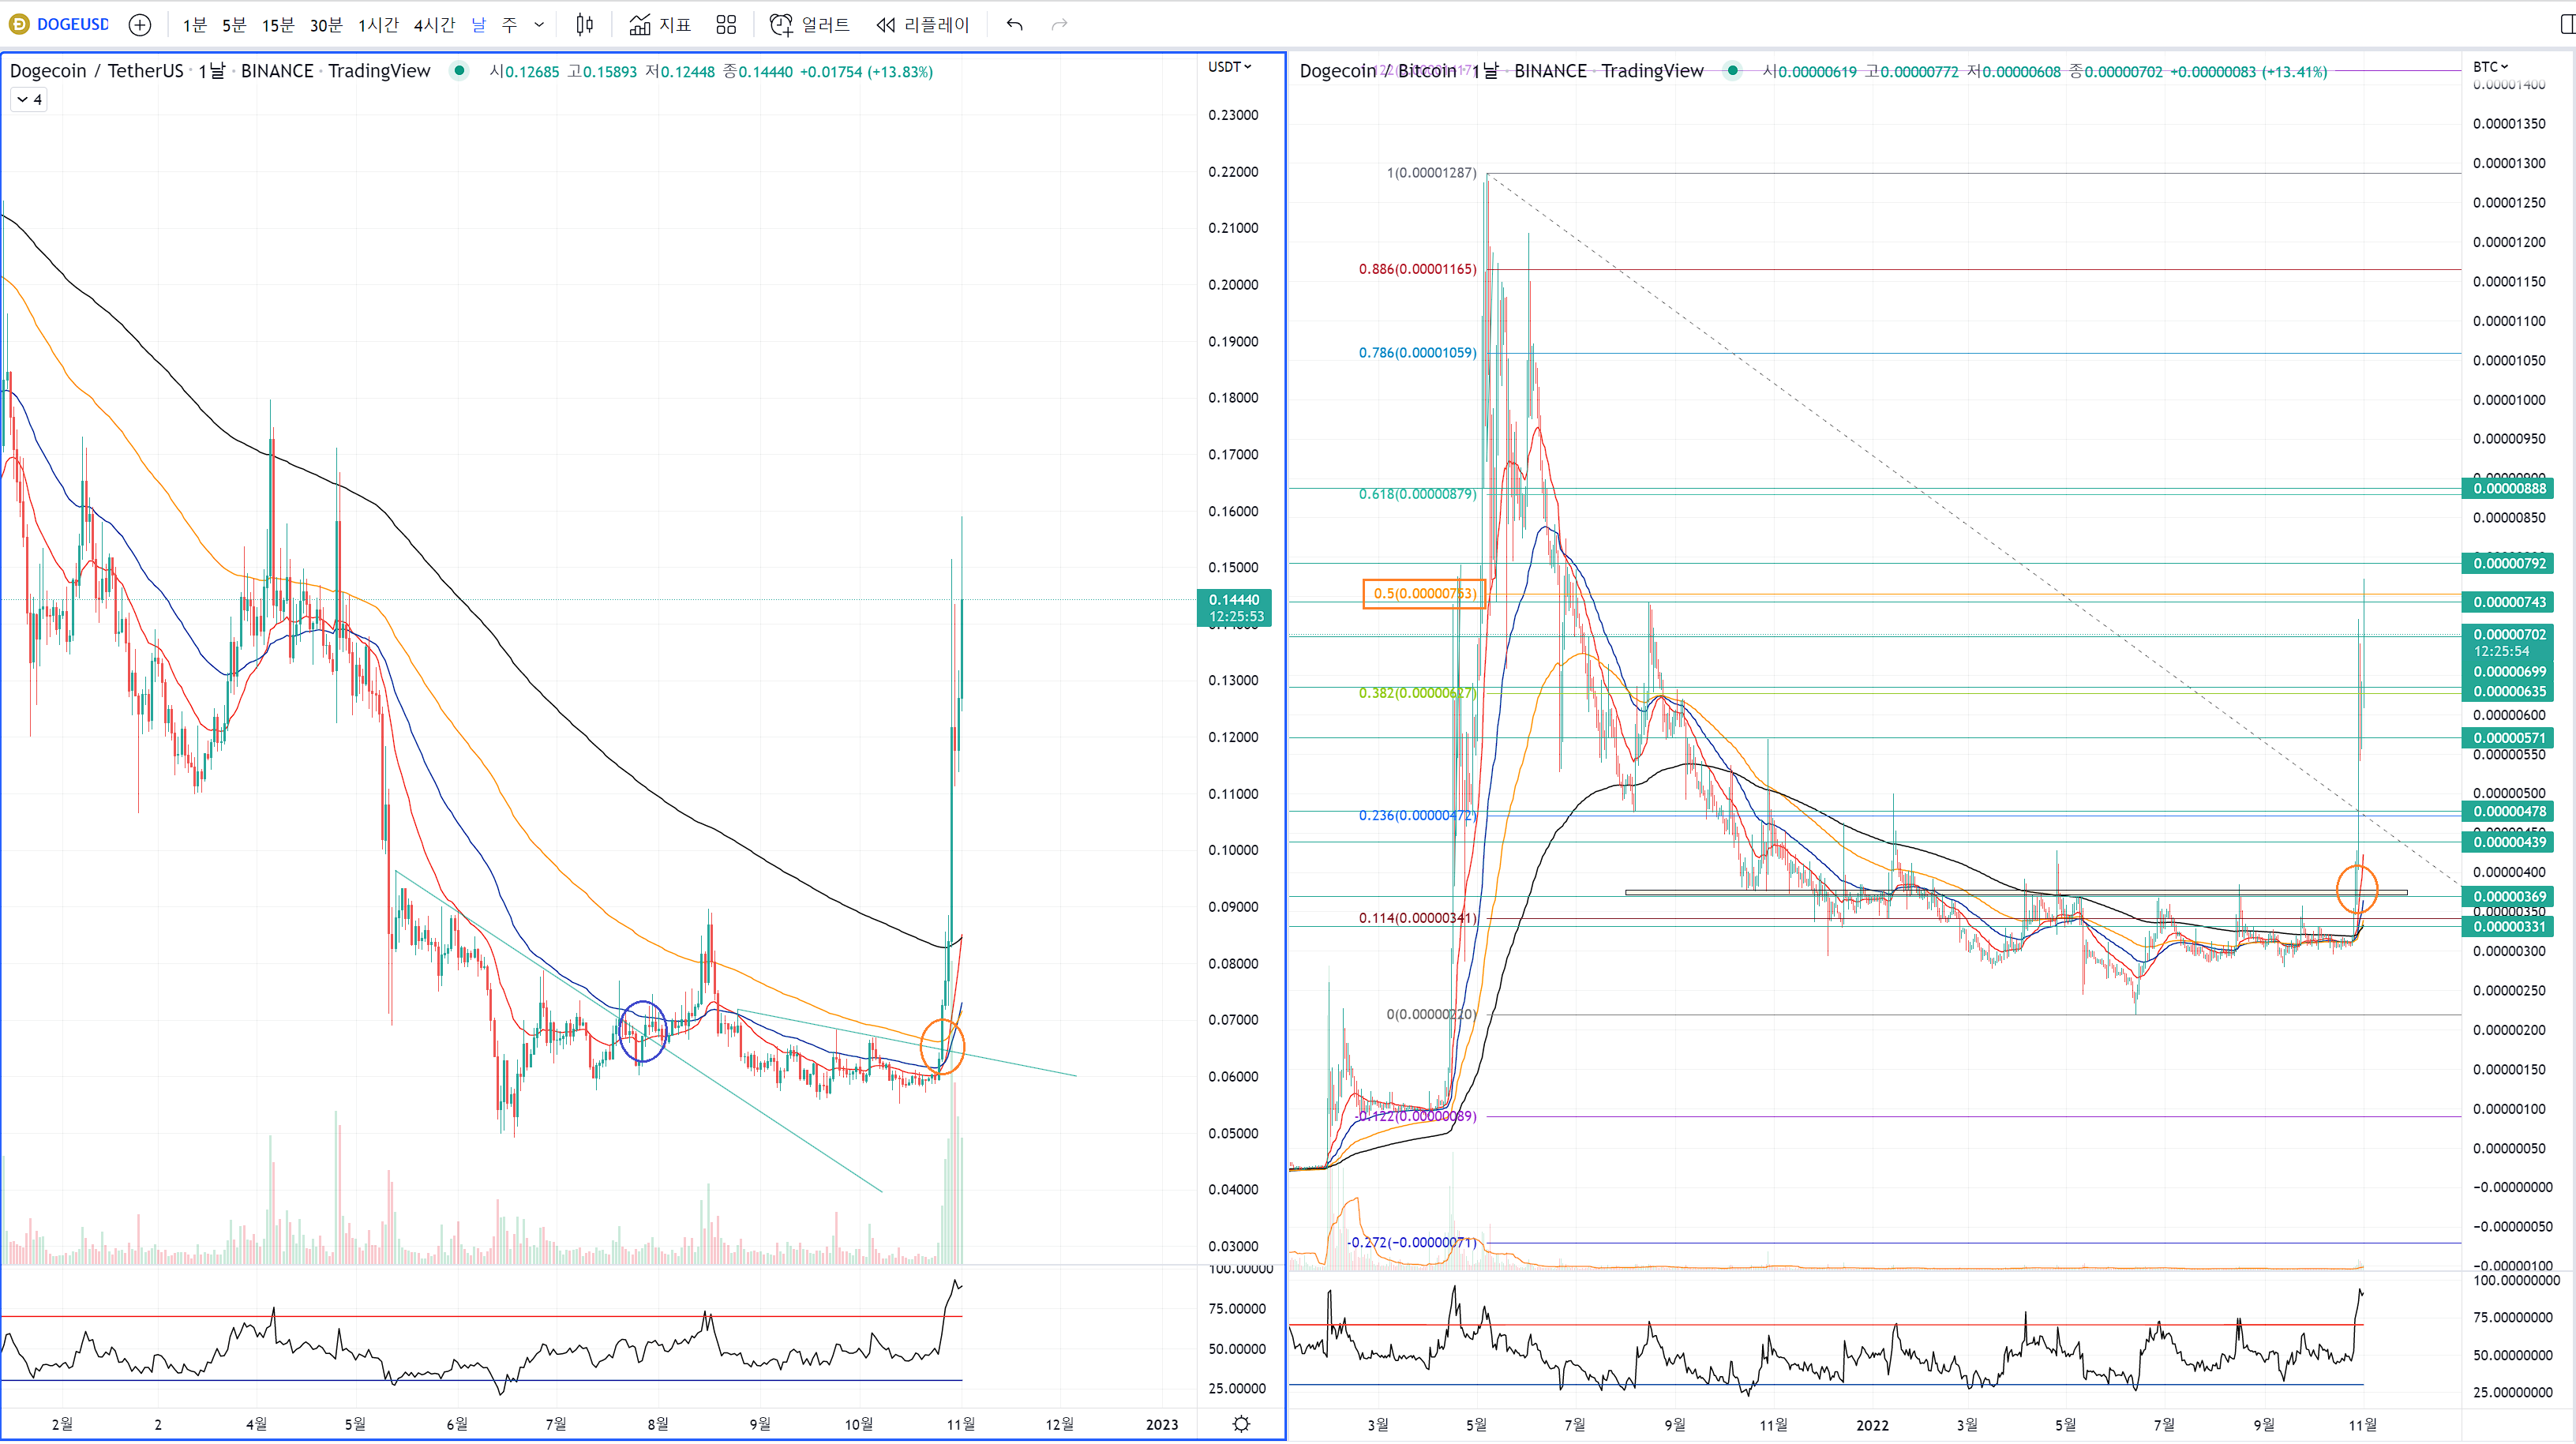This screenshot has height=1444, width=2576.
Task: Open the USDT currency dropdown
Action: 1229,67
